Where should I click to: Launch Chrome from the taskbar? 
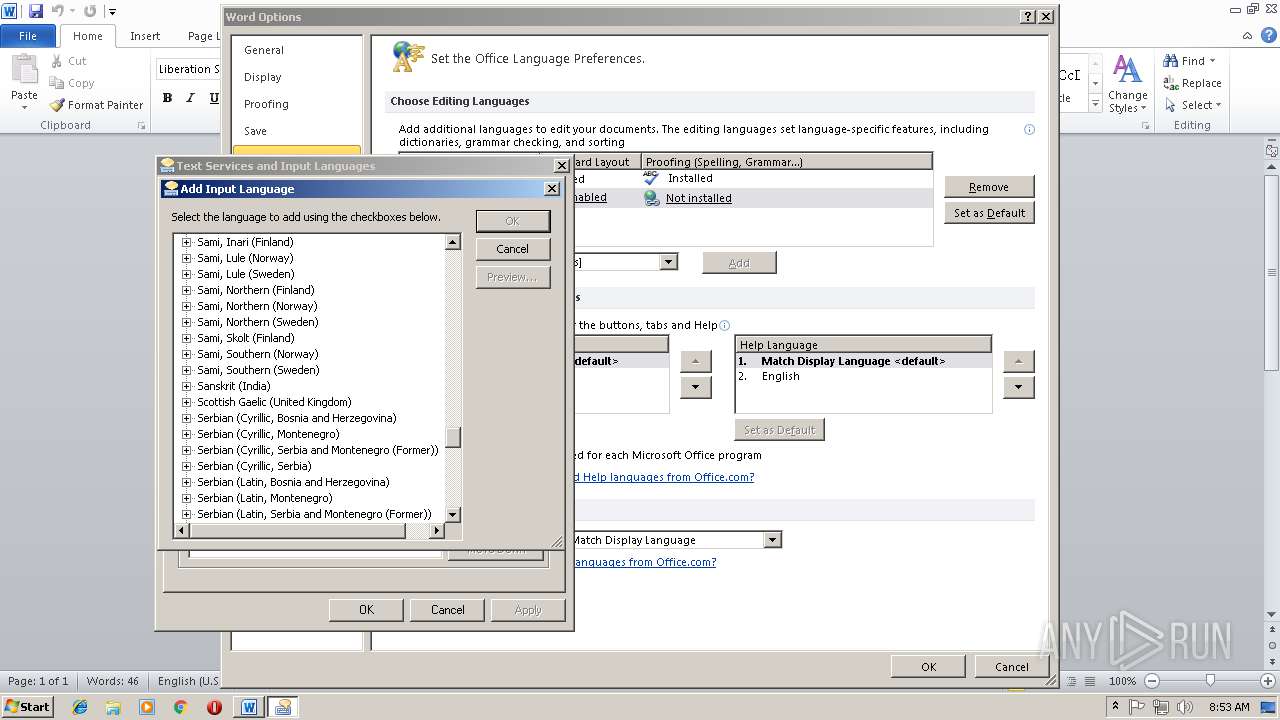pos(180,707)
